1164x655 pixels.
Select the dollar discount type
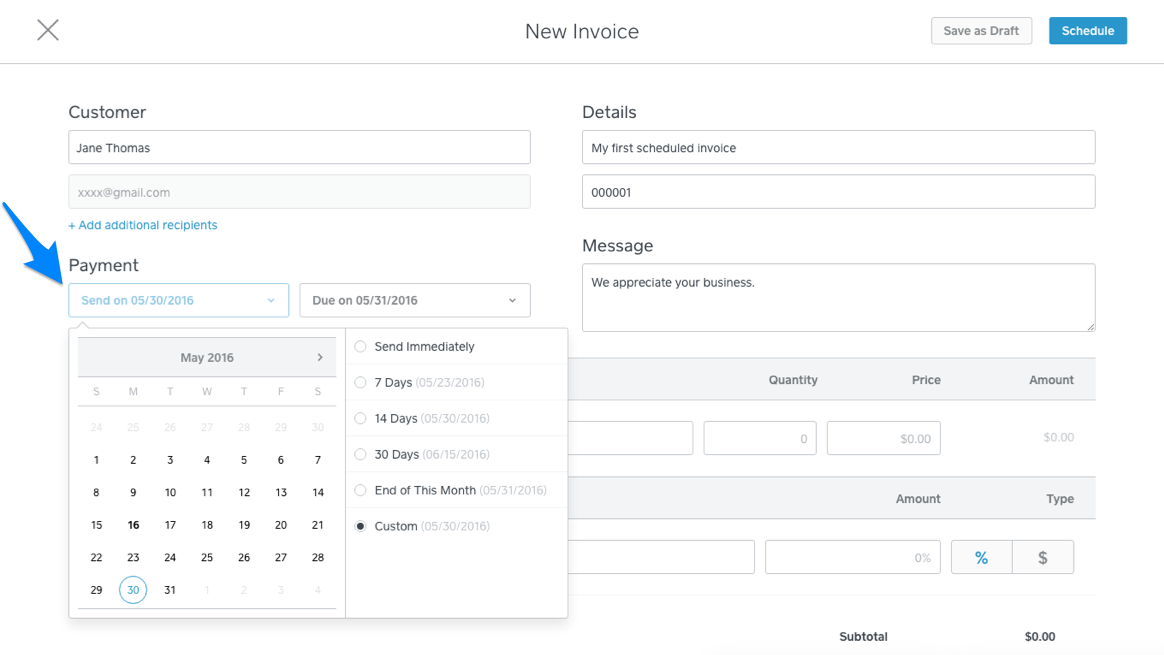click(x=1043, y=557)
